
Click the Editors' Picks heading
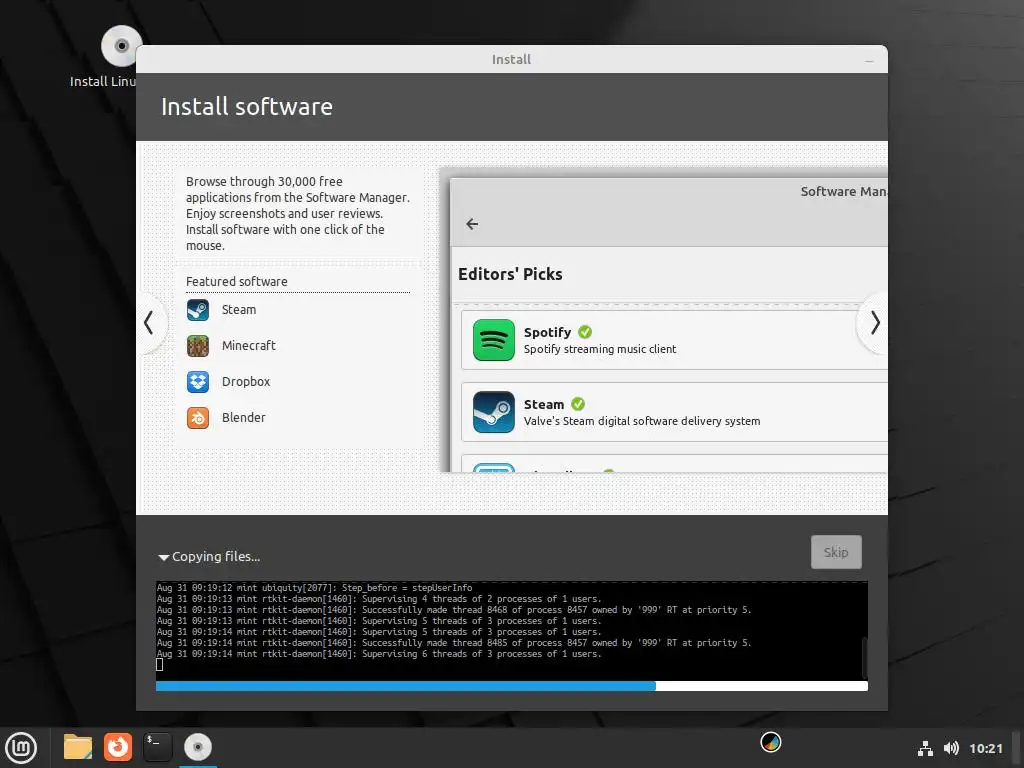tap(510, 274)
